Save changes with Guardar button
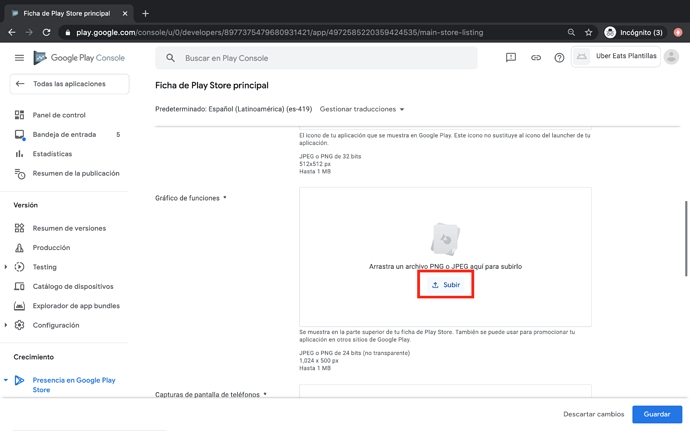The height and width of the screenshot is (431, 690). (656, 414)
